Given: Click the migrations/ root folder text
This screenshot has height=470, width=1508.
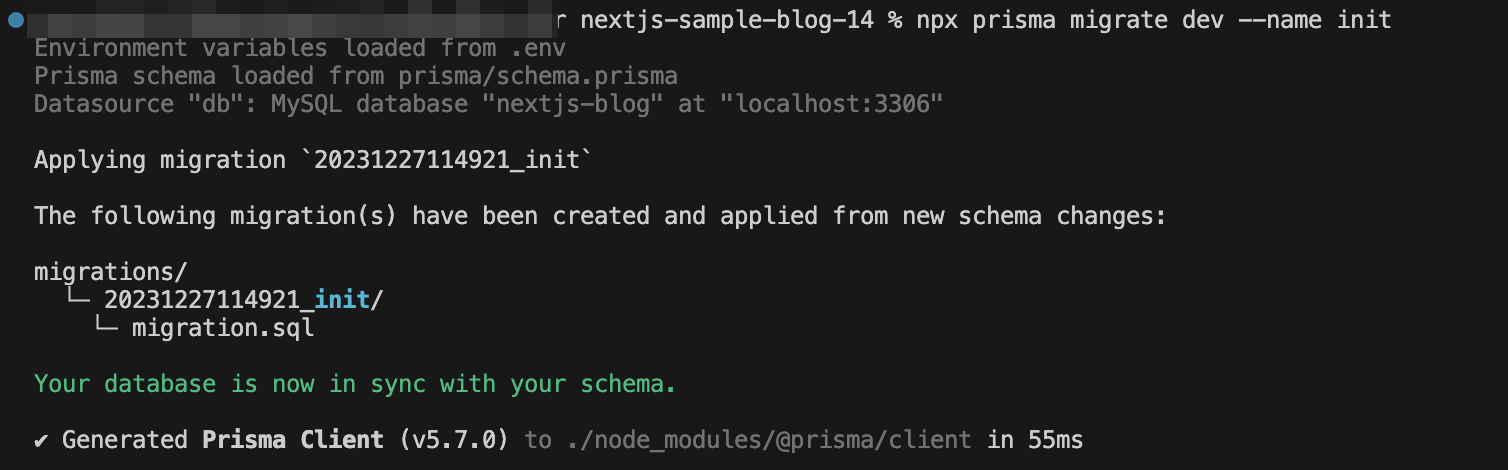Looking at the screenshot, I should point(111,271).
